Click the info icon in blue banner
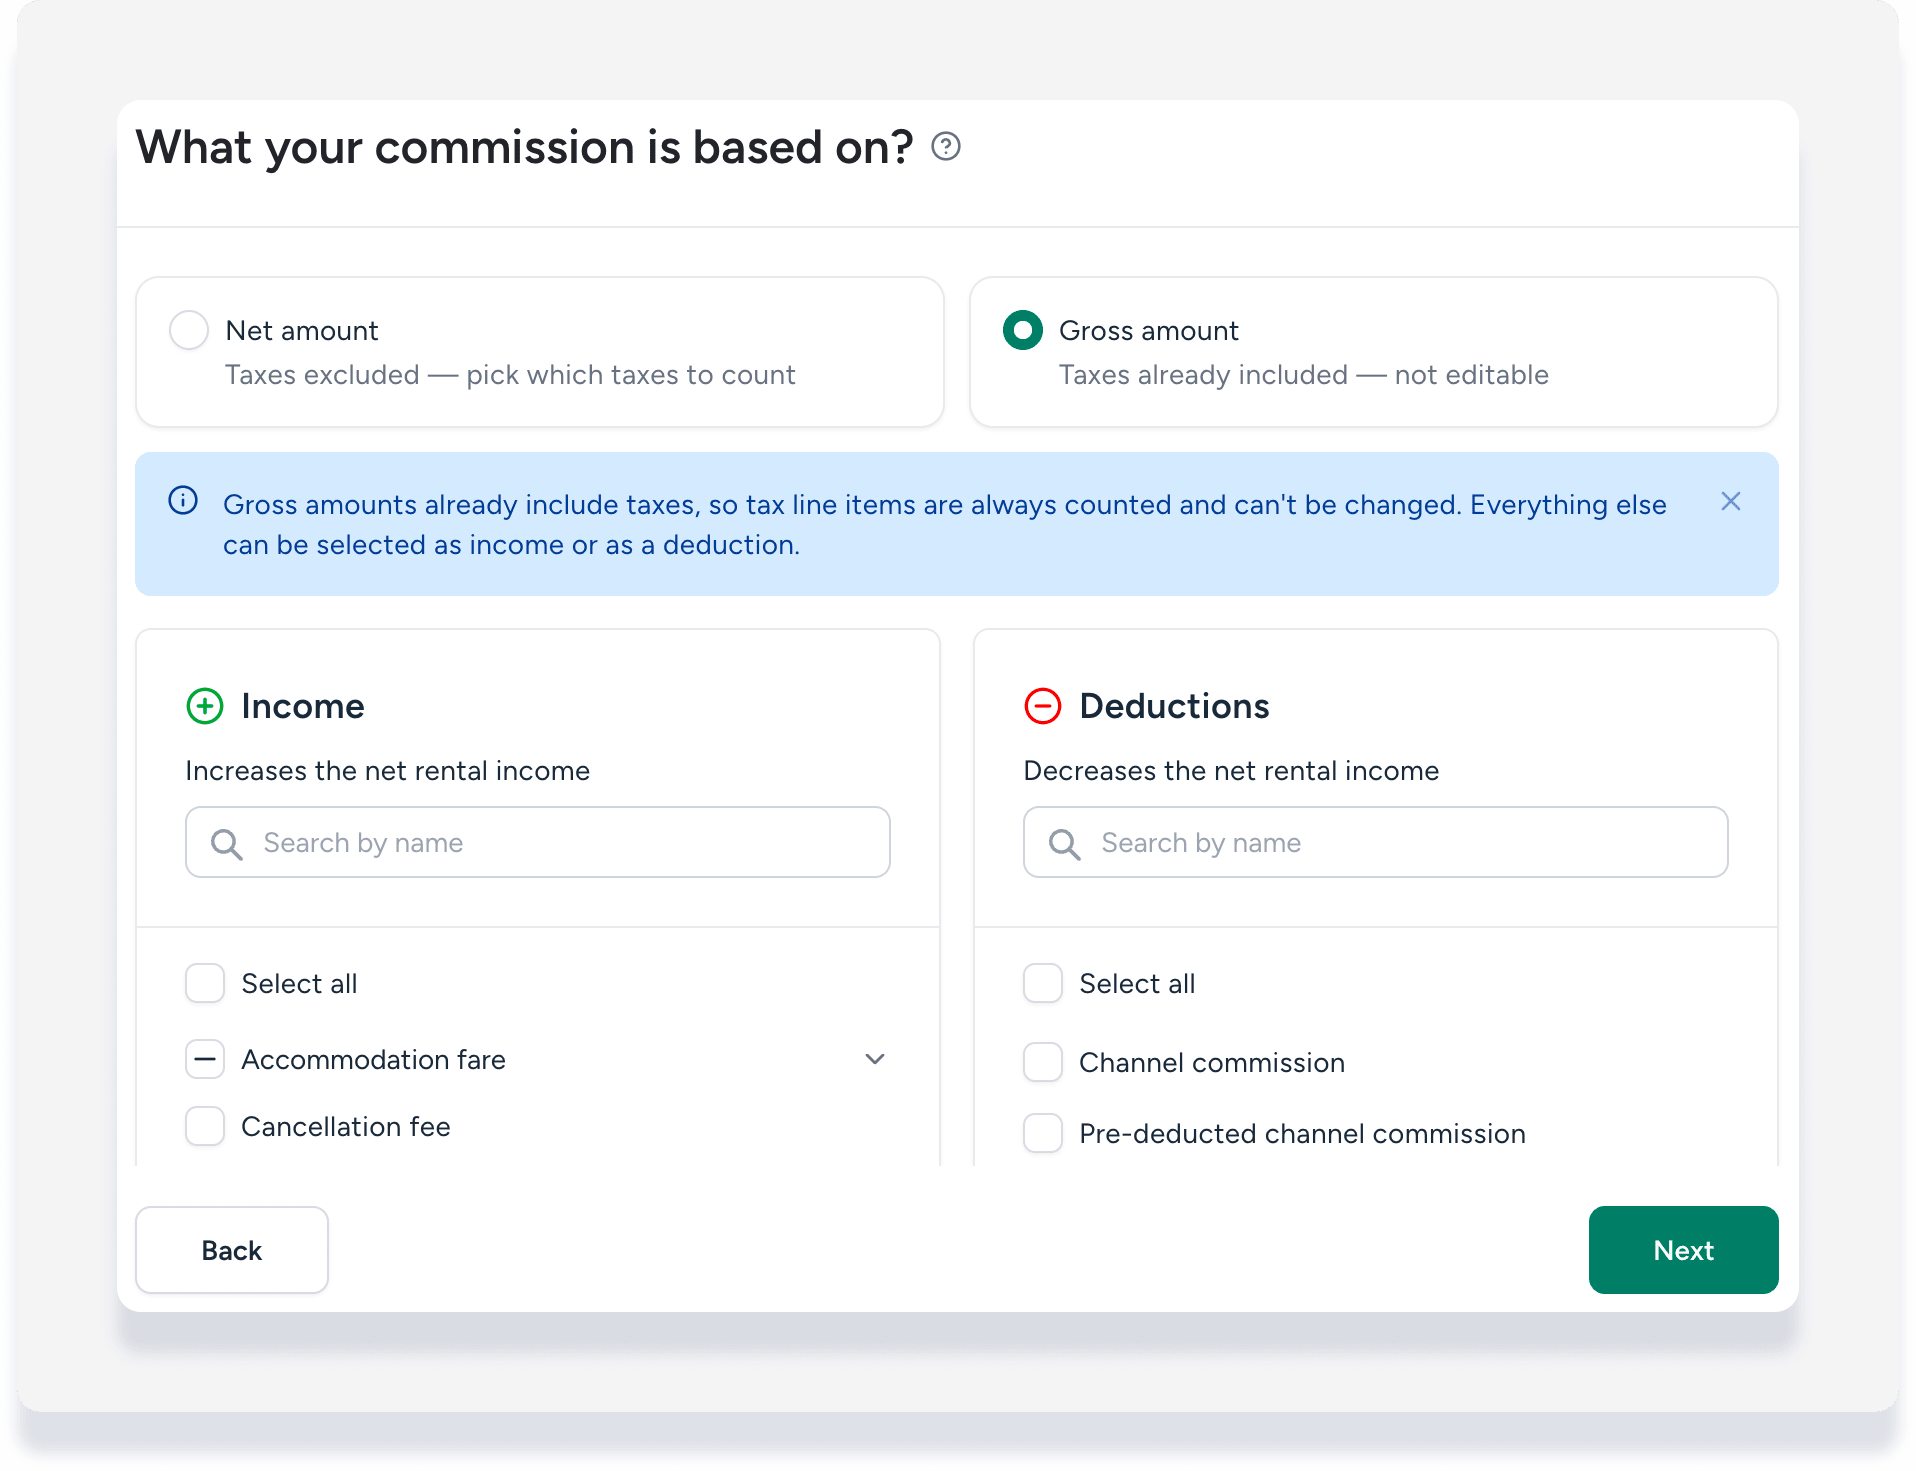The width and height of the screenshot is (1916, 1471). [183, 500]
